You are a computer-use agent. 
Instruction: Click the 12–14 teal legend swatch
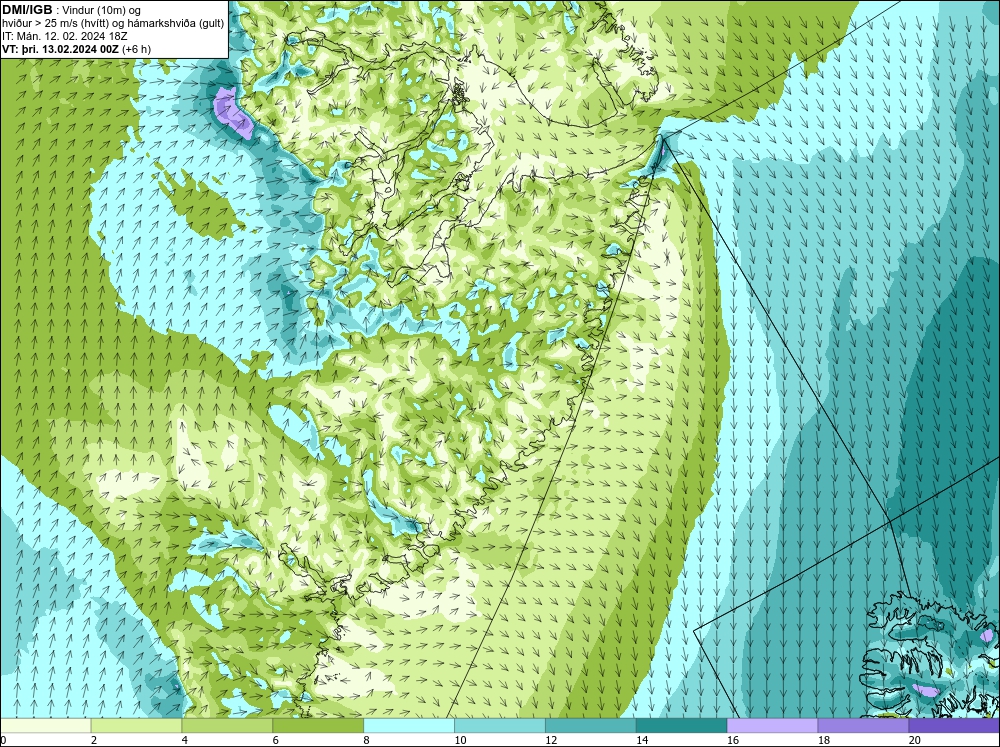[591, 725]
